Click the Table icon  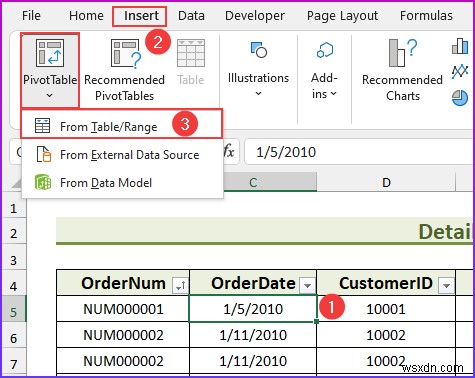click(191, 53)
